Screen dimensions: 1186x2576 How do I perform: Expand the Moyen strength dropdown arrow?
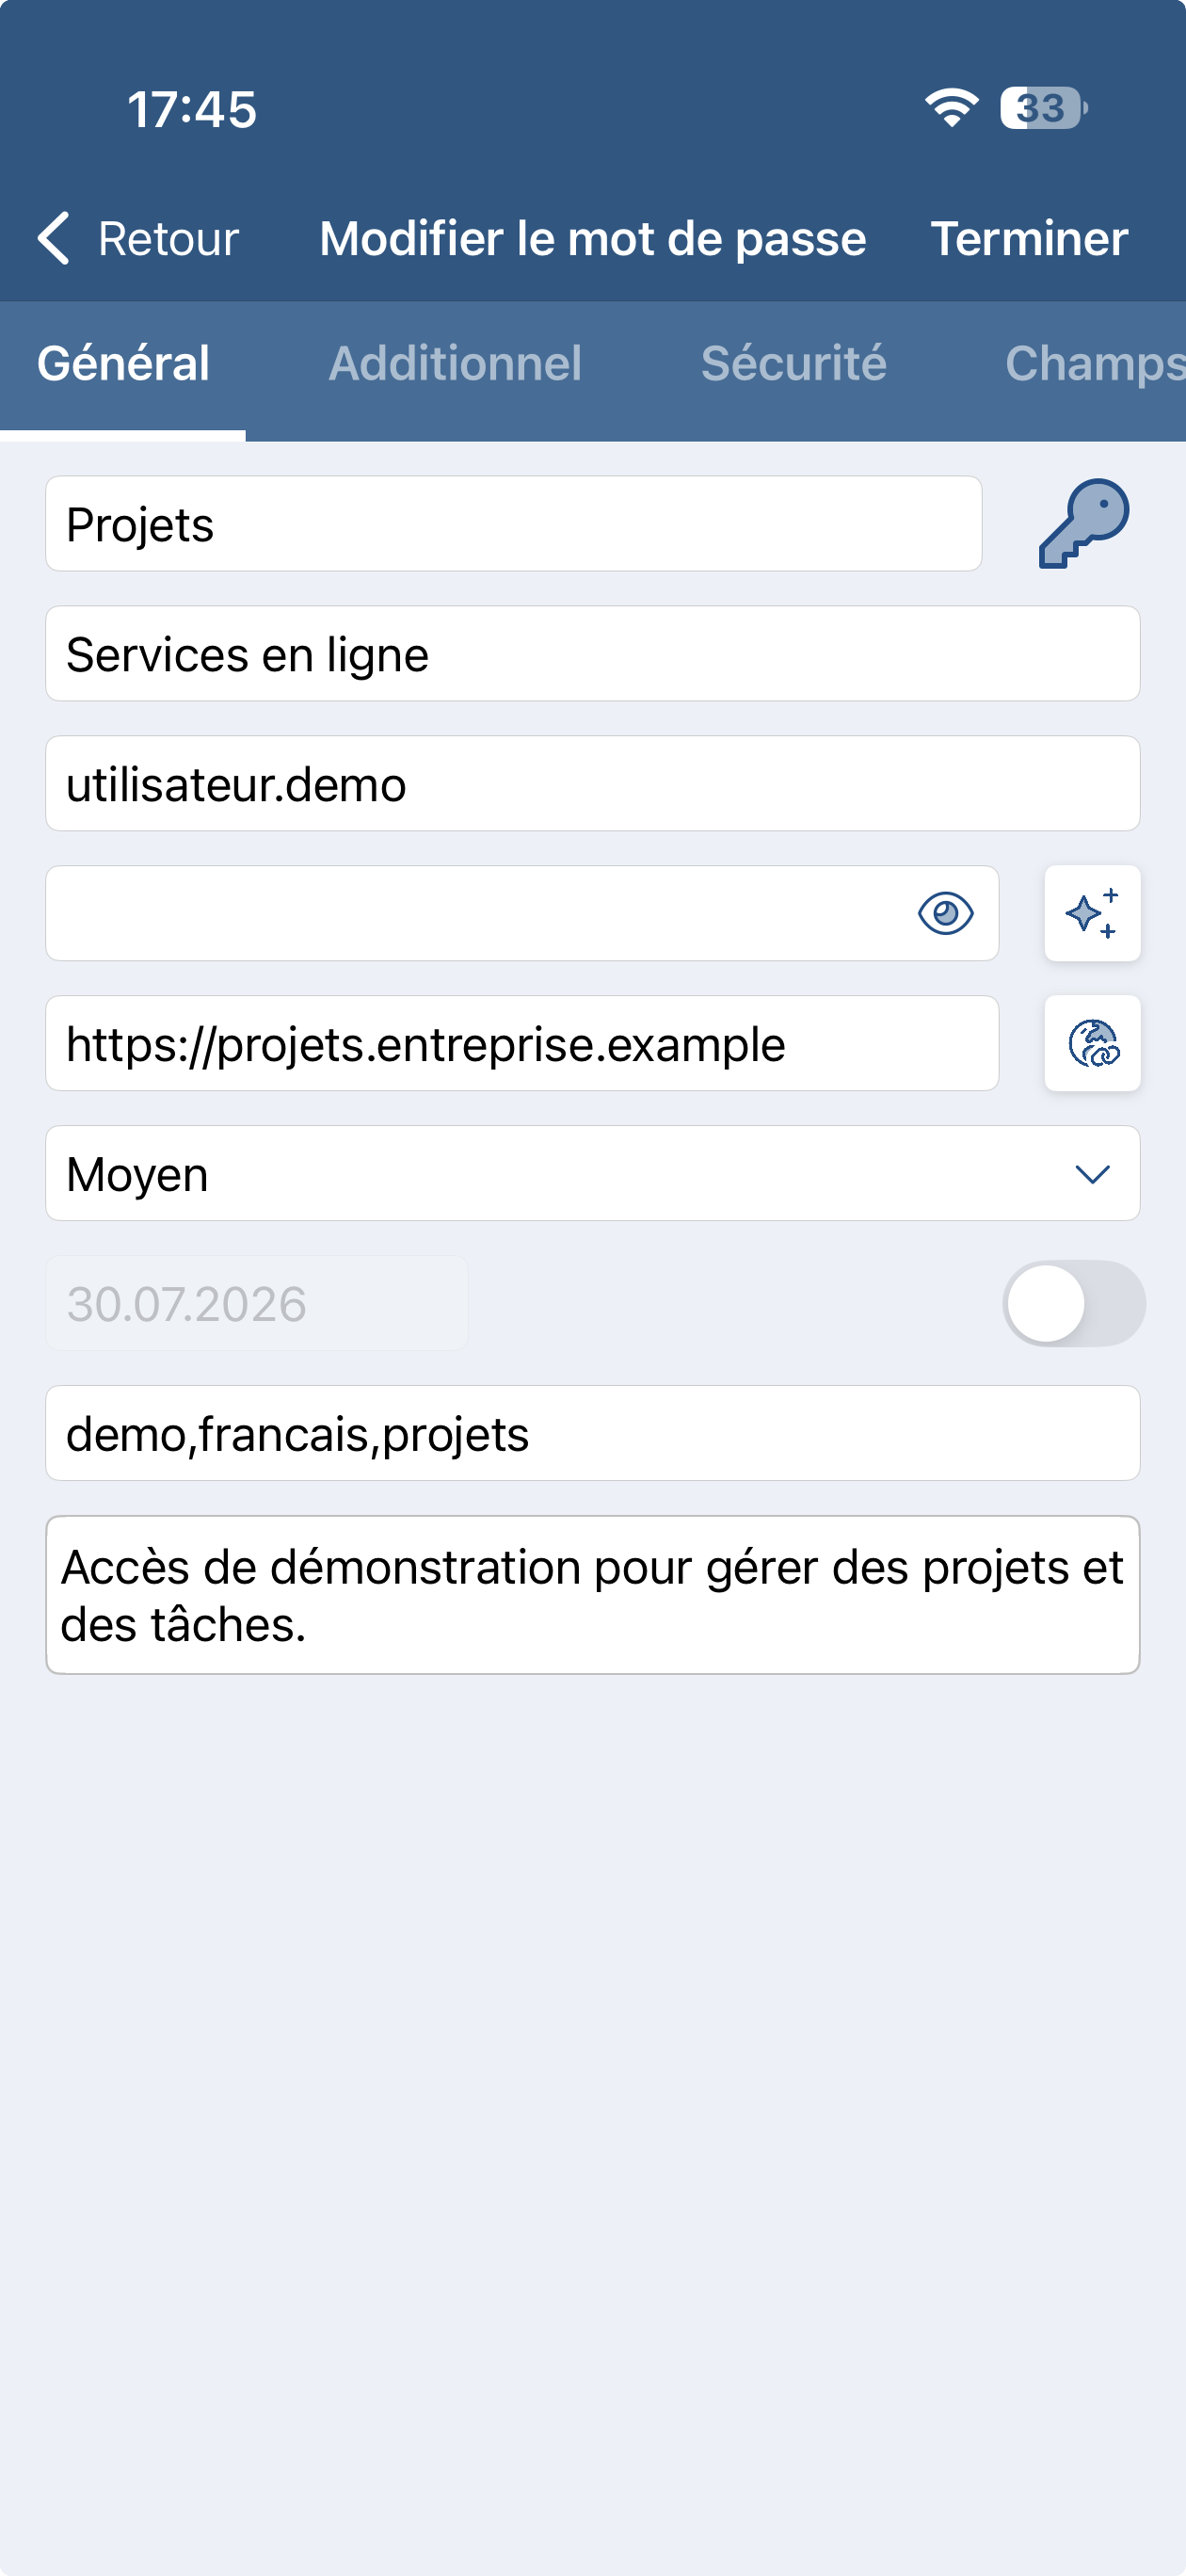tap(1092, 1174)
